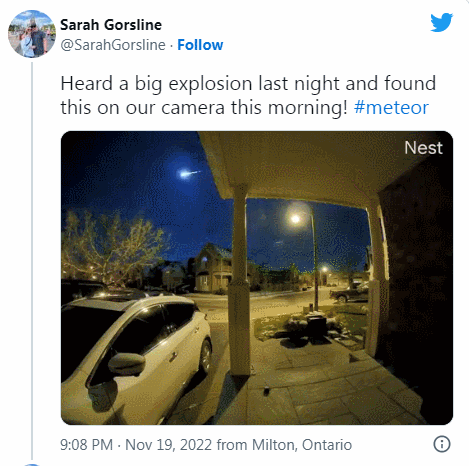Open the Milton, Ontario location link
This screenshot has height=466, width=469.
302,445
